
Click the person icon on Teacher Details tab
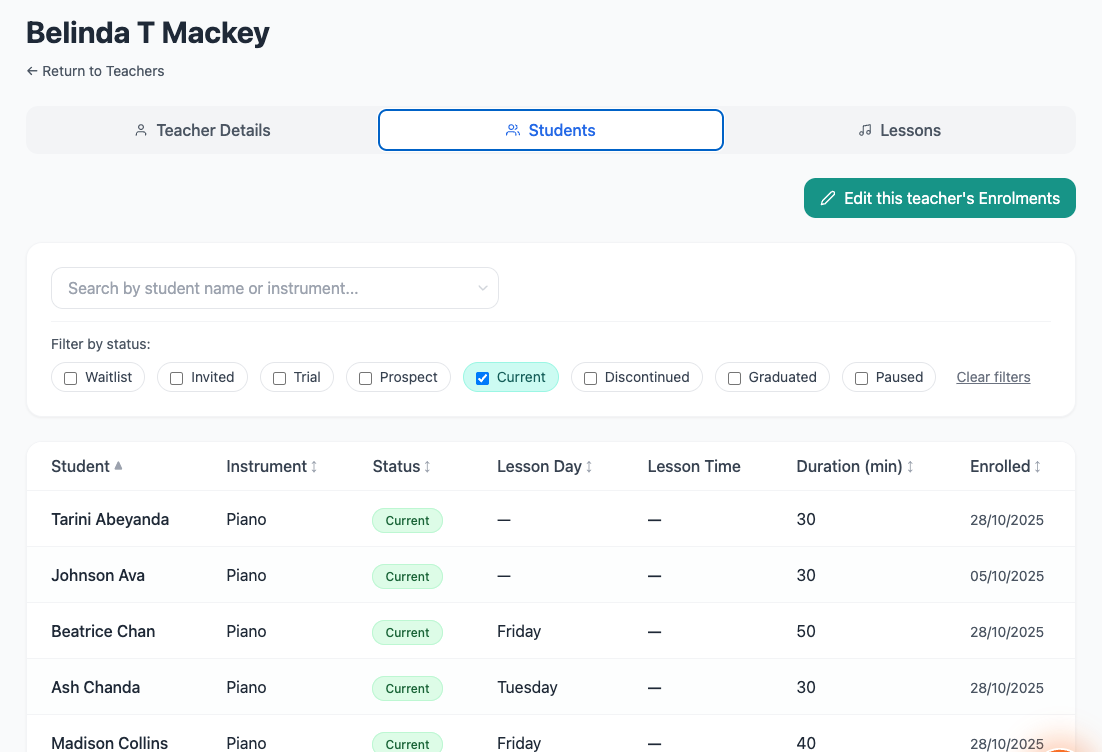coord(141,130)
